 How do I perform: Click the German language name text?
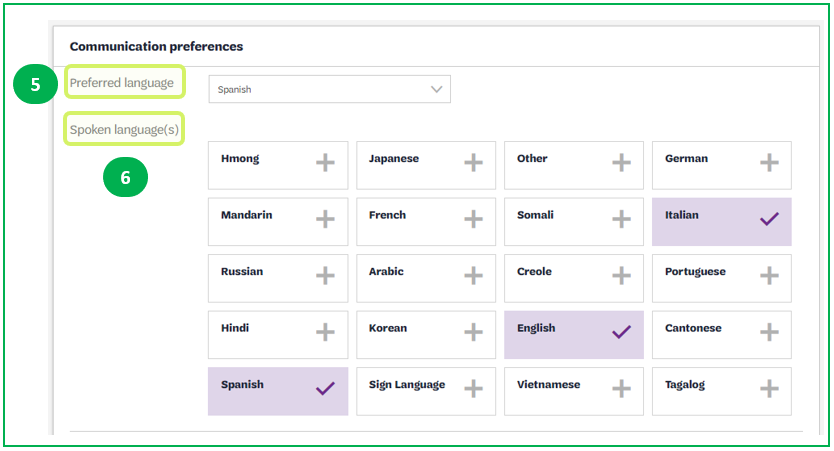[686, 158]
